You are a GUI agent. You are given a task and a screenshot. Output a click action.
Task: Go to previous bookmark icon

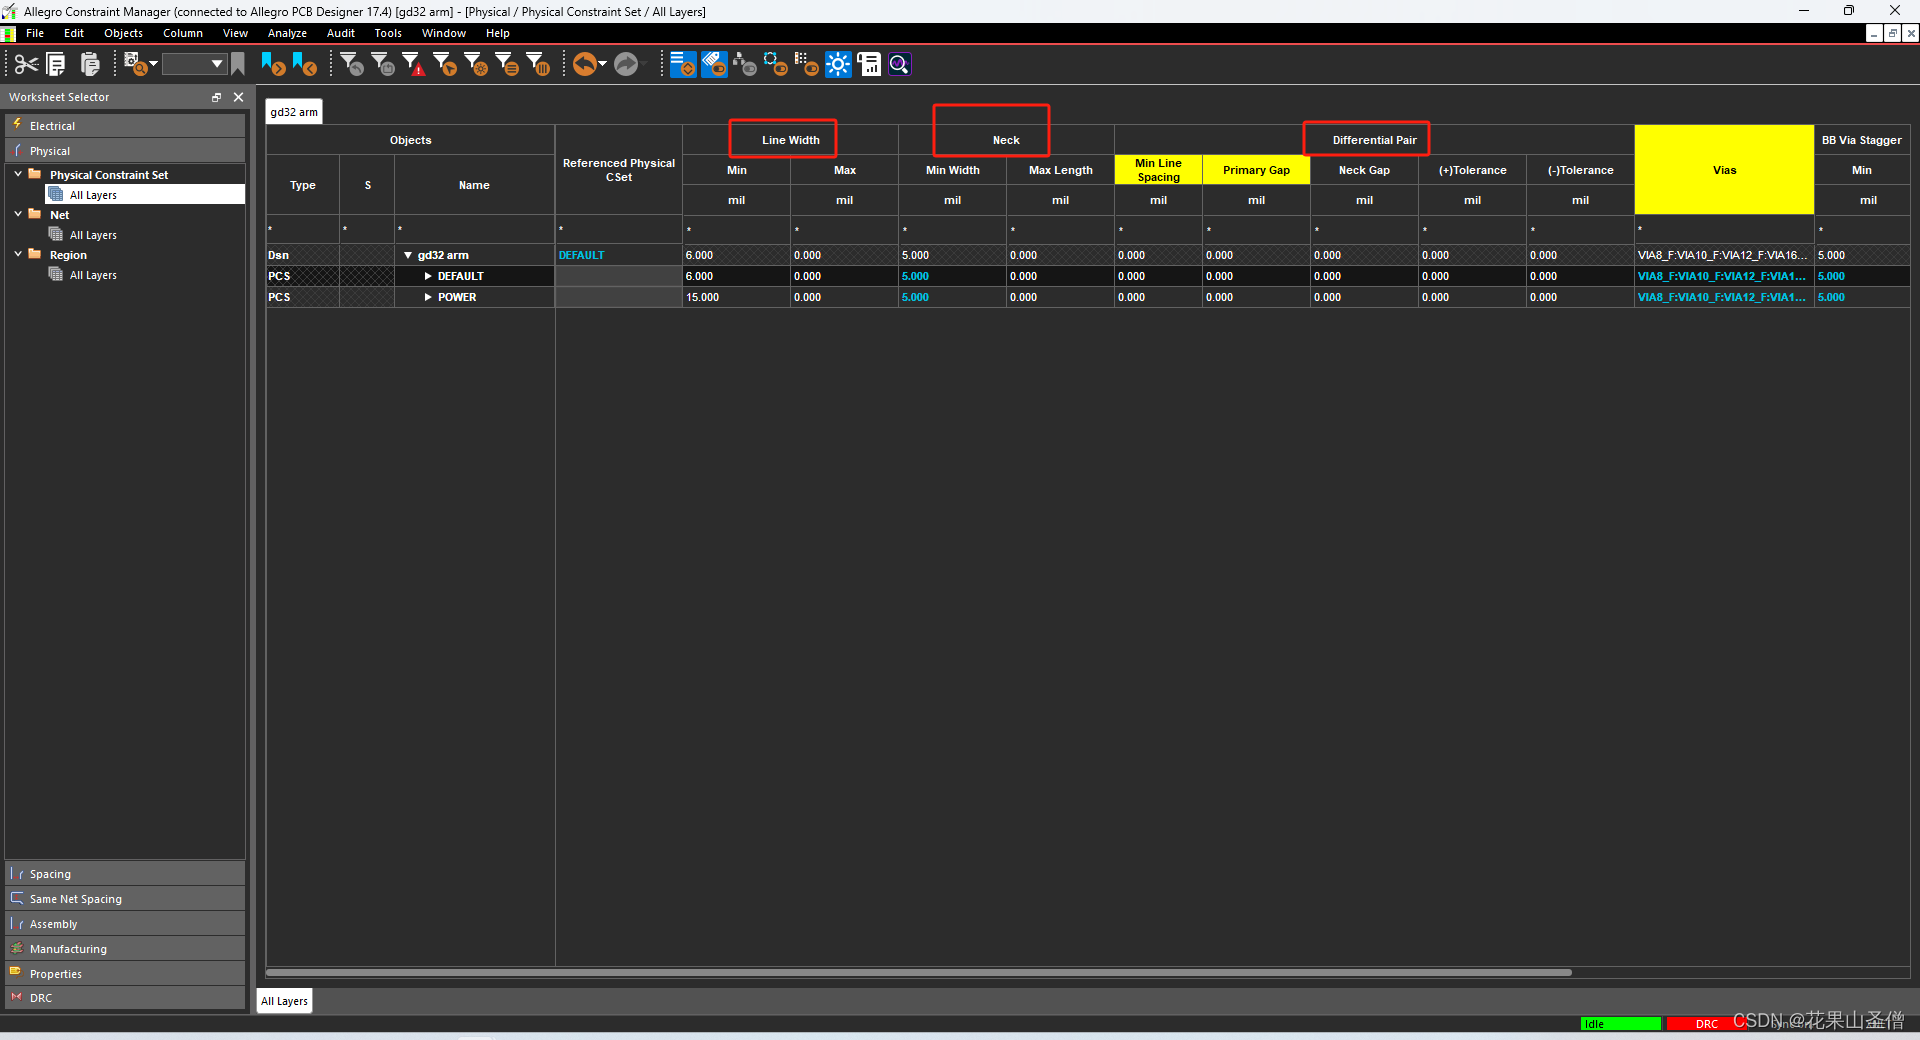click(305, 65)
